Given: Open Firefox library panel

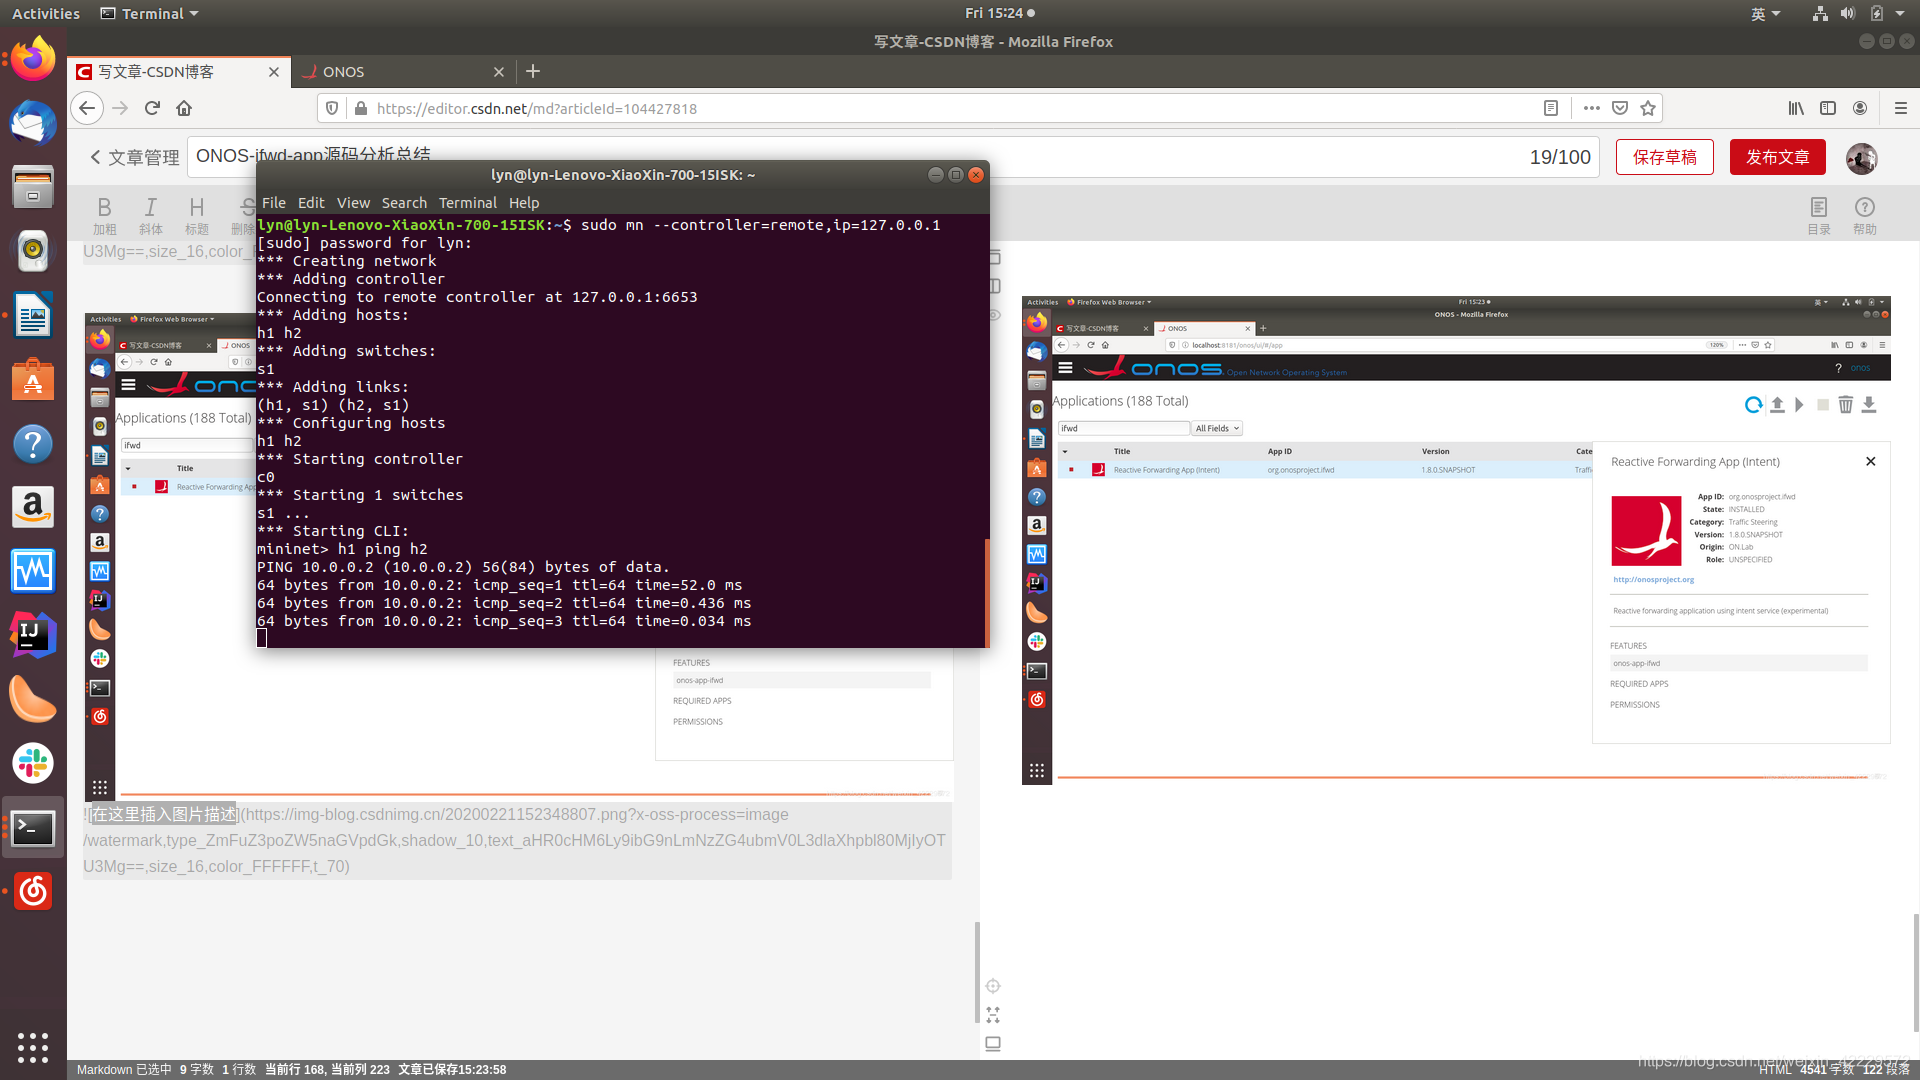Looking at the screenshot, I should coord(1797,108).
